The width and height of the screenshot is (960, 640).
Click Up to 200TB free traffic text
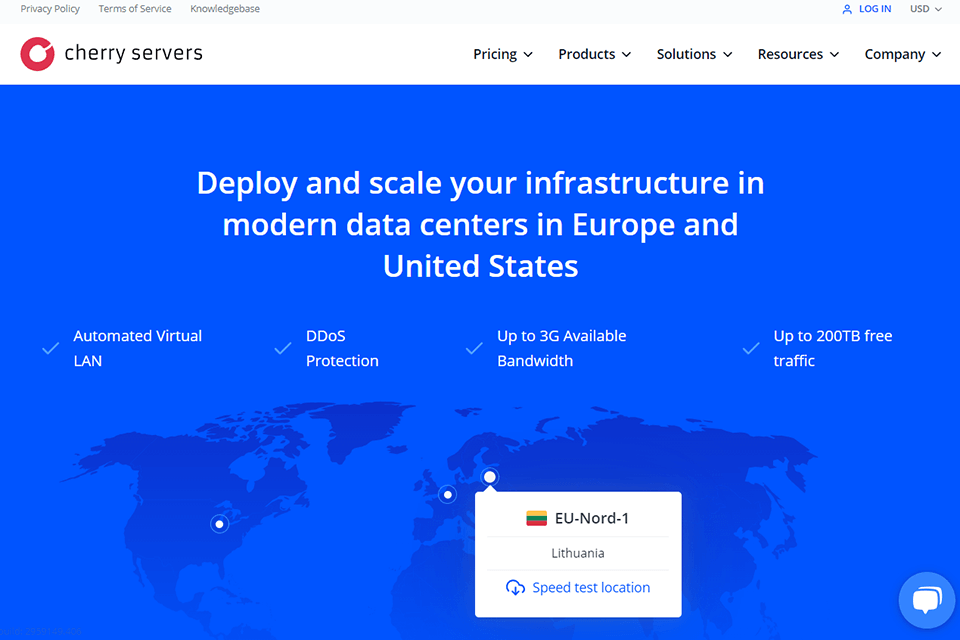pyautogui.click(x=833, y=348)
